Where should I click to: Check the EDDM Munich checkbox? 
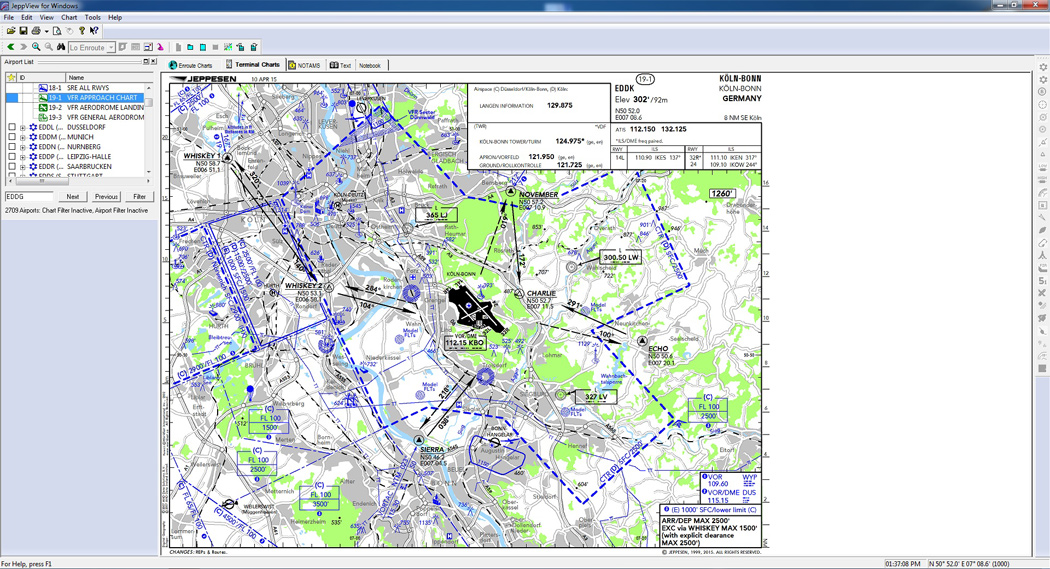(x=12, y=137)
